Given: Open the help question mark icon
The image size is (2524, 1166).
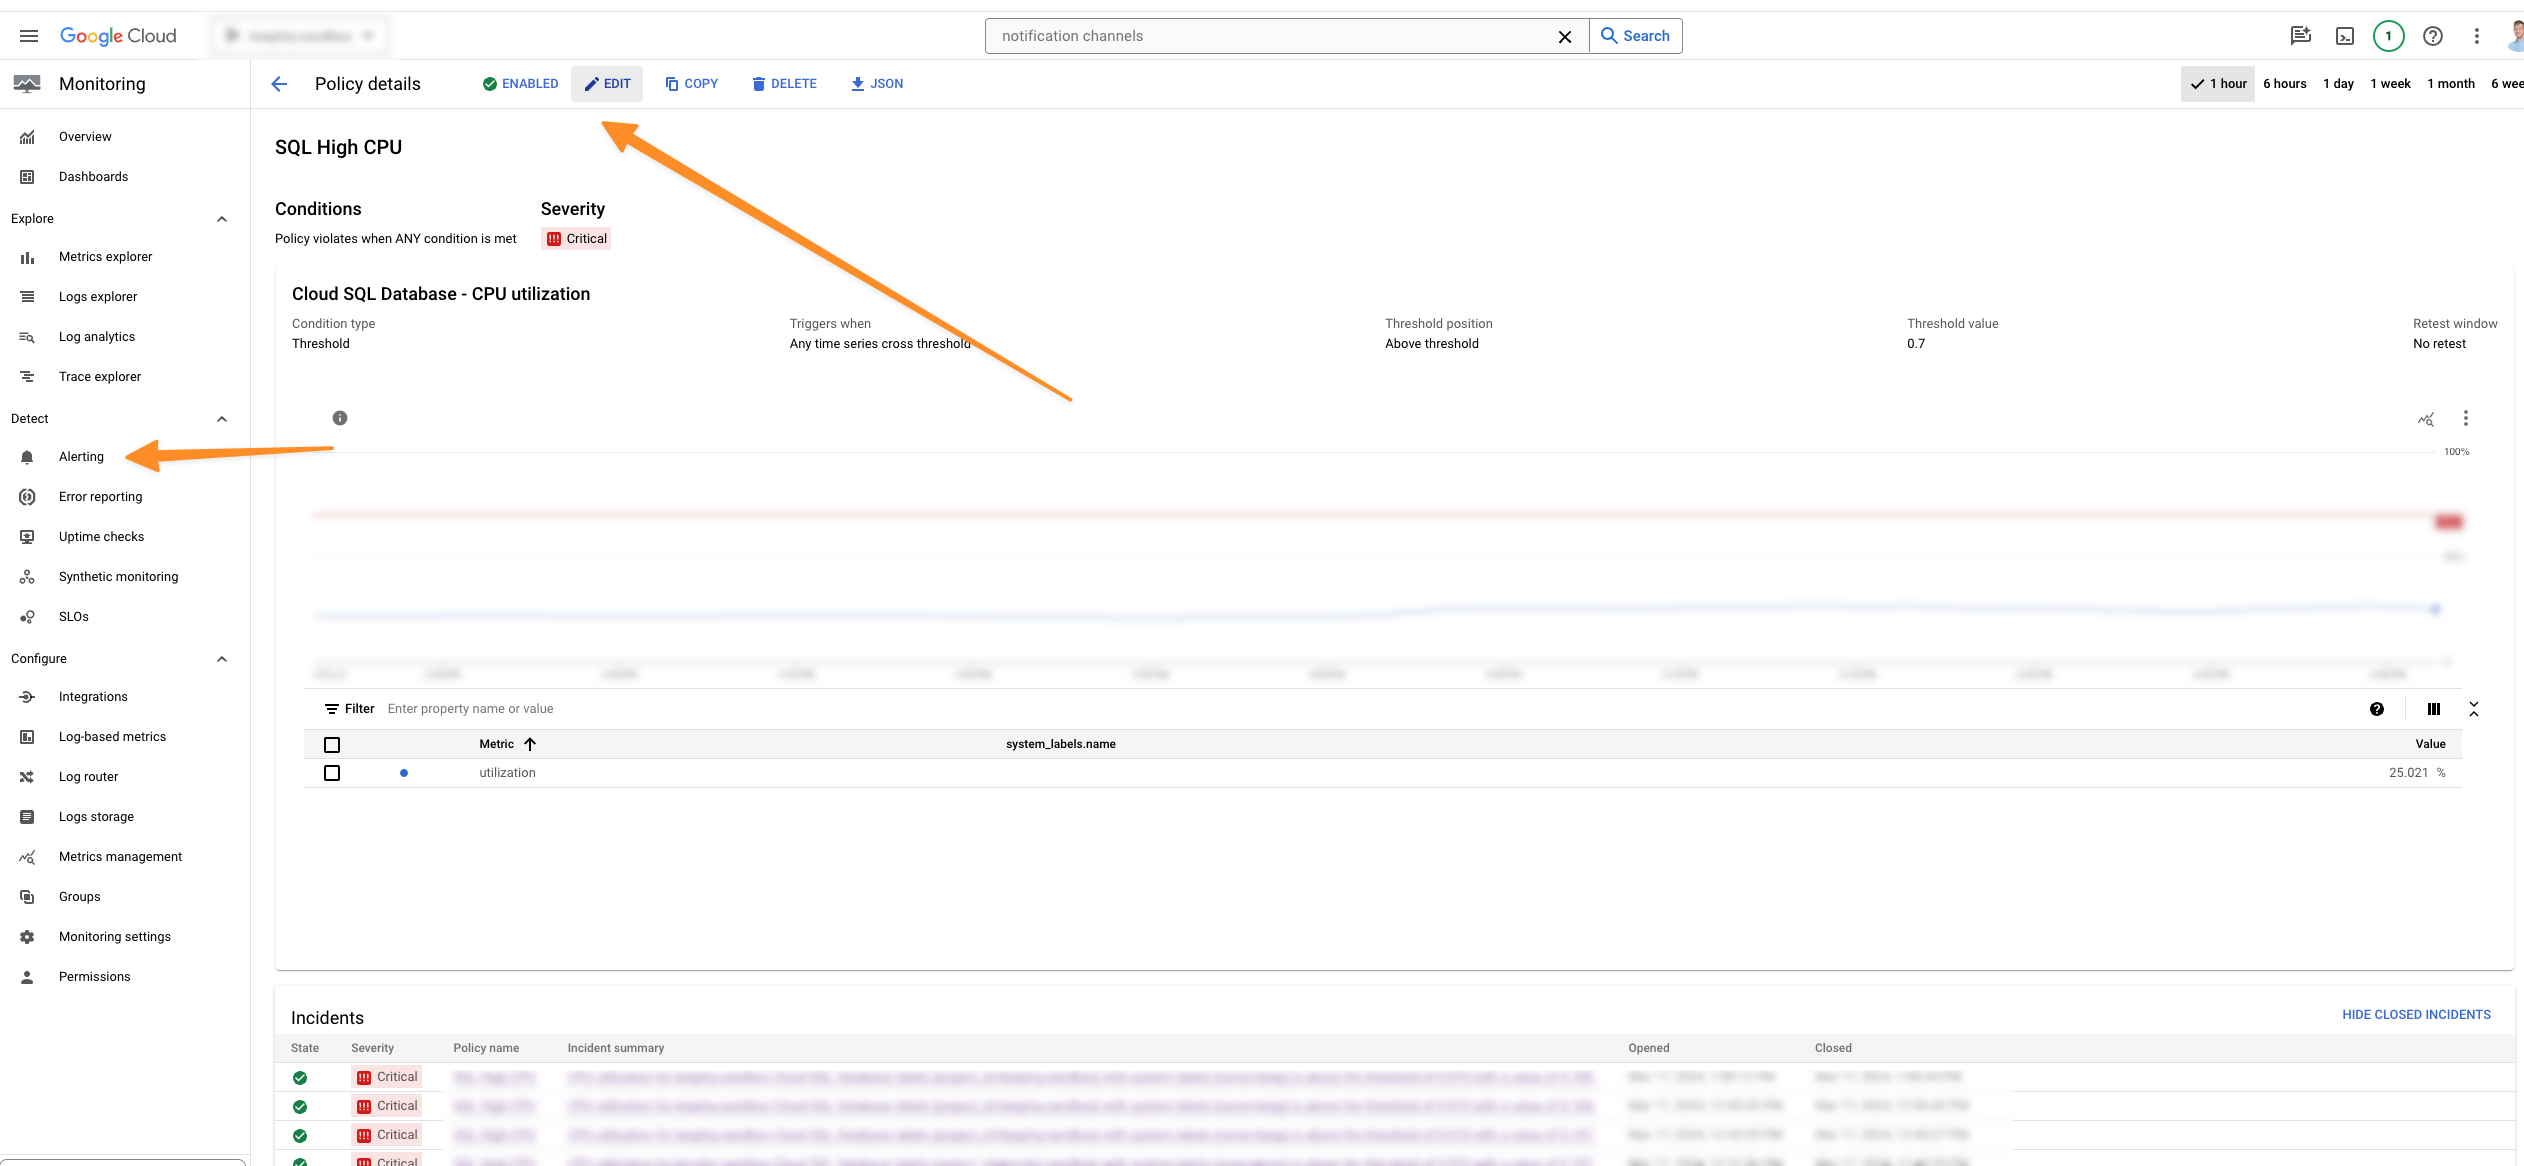Looking at the screenshot, I should 2433,36.
